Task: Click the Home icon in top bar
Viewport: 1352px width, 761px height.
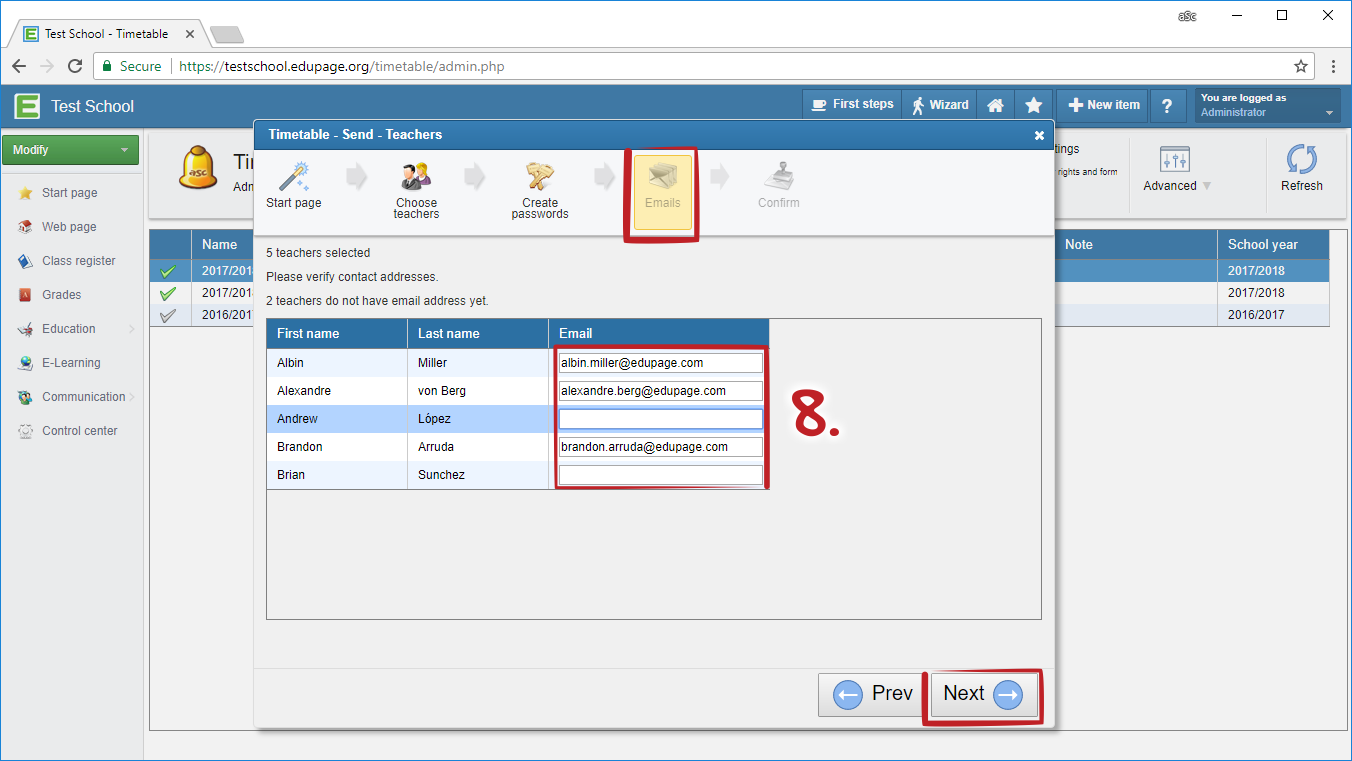Action: point(995,105)
